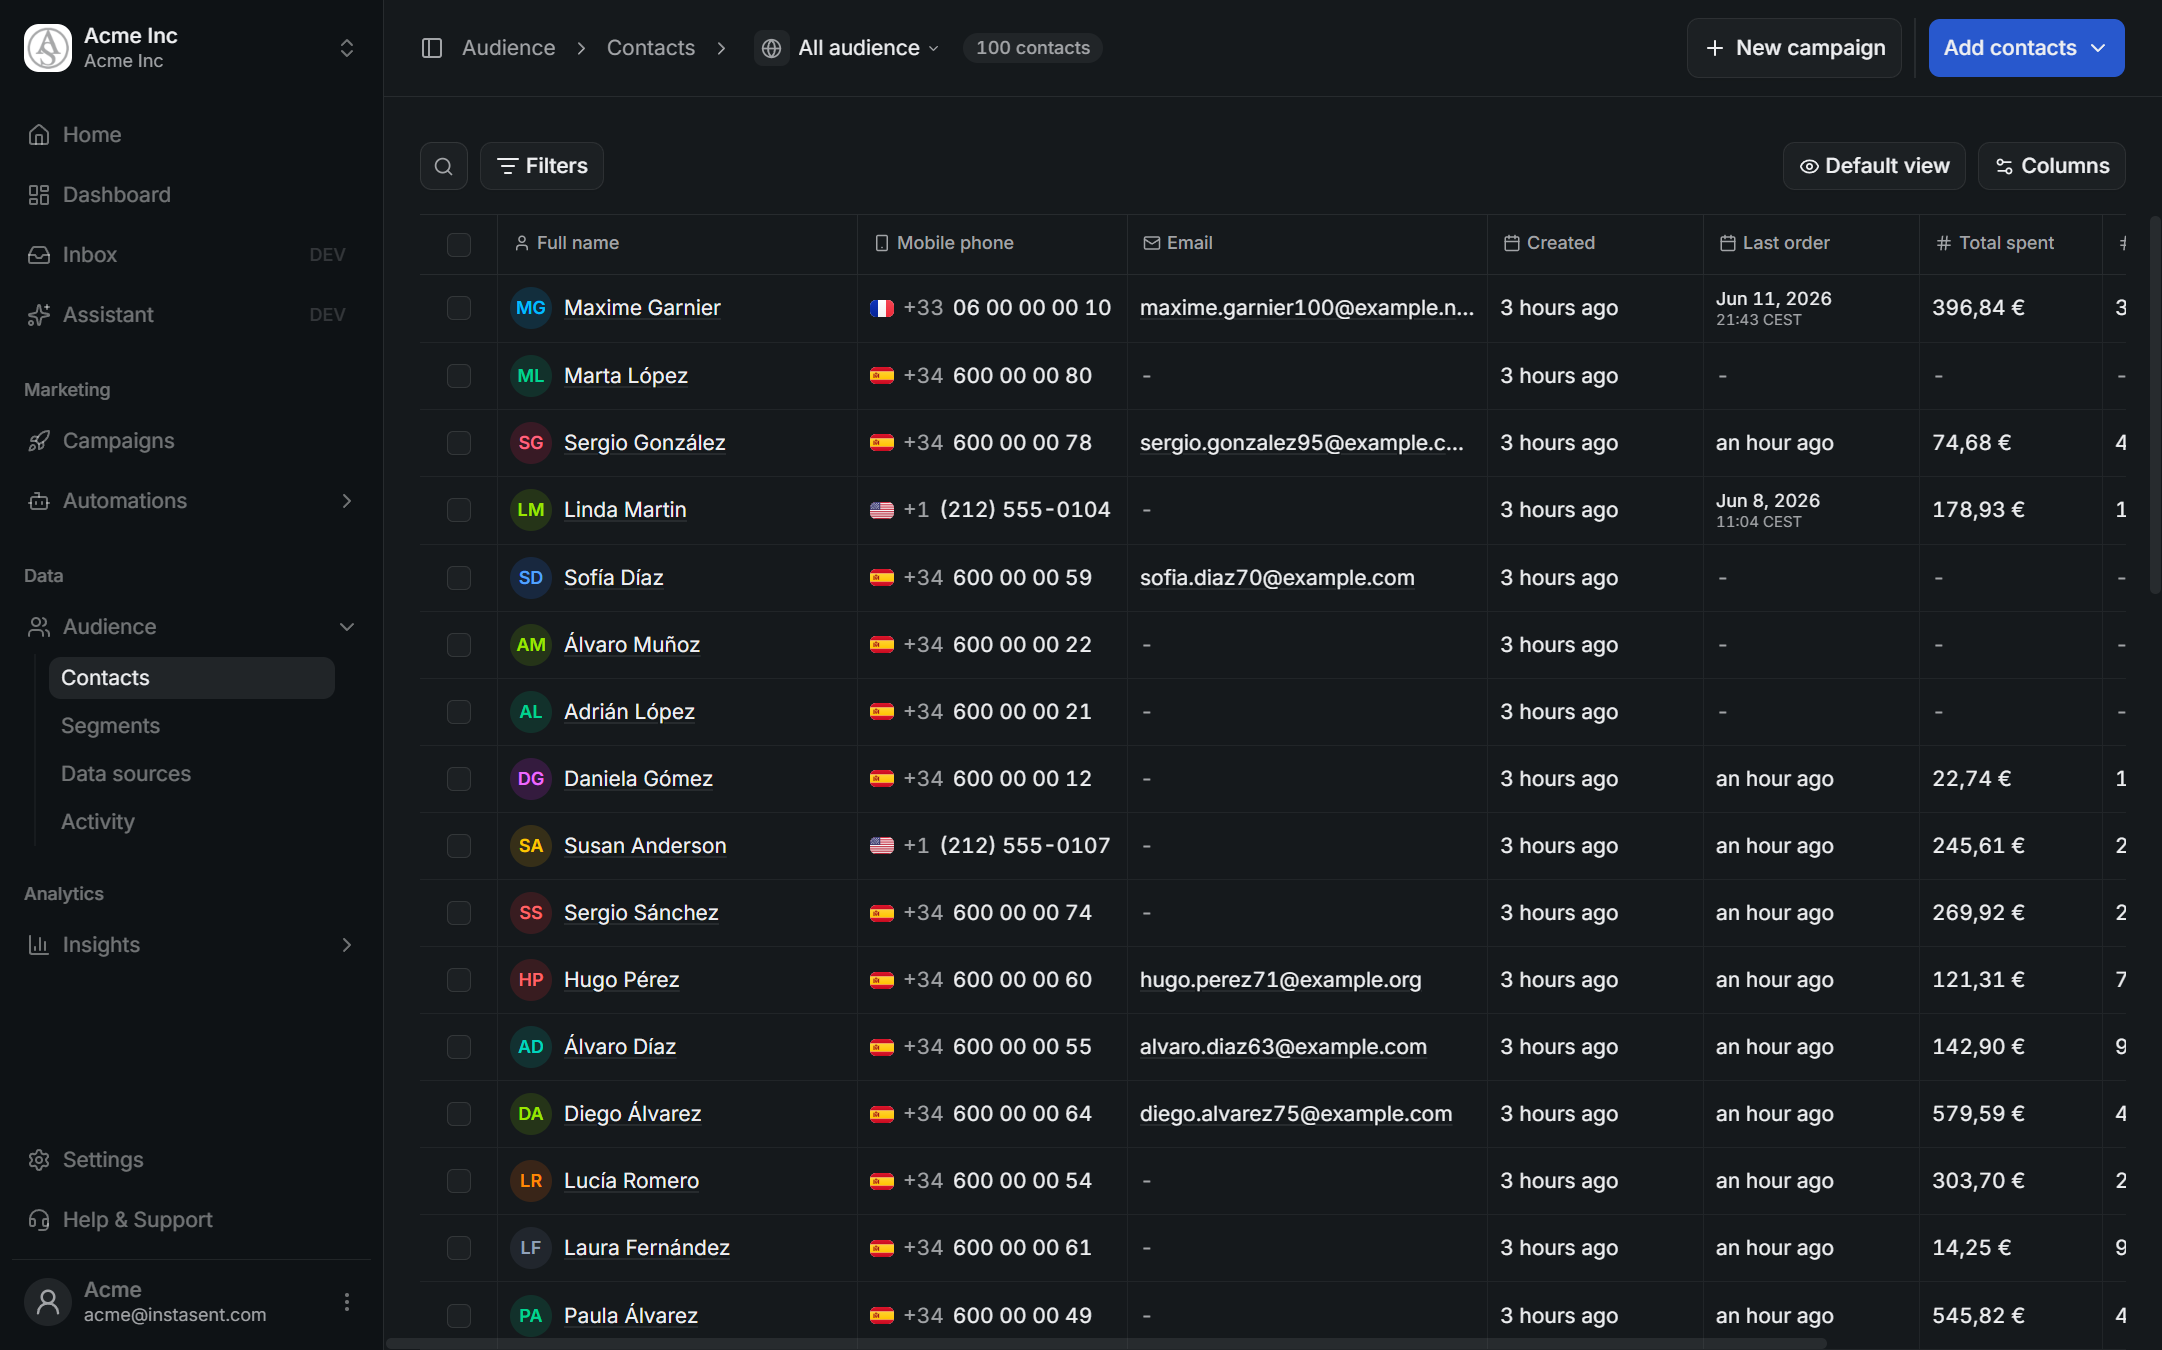Tick the select-all checkbox in header

[x=459, y=244]
